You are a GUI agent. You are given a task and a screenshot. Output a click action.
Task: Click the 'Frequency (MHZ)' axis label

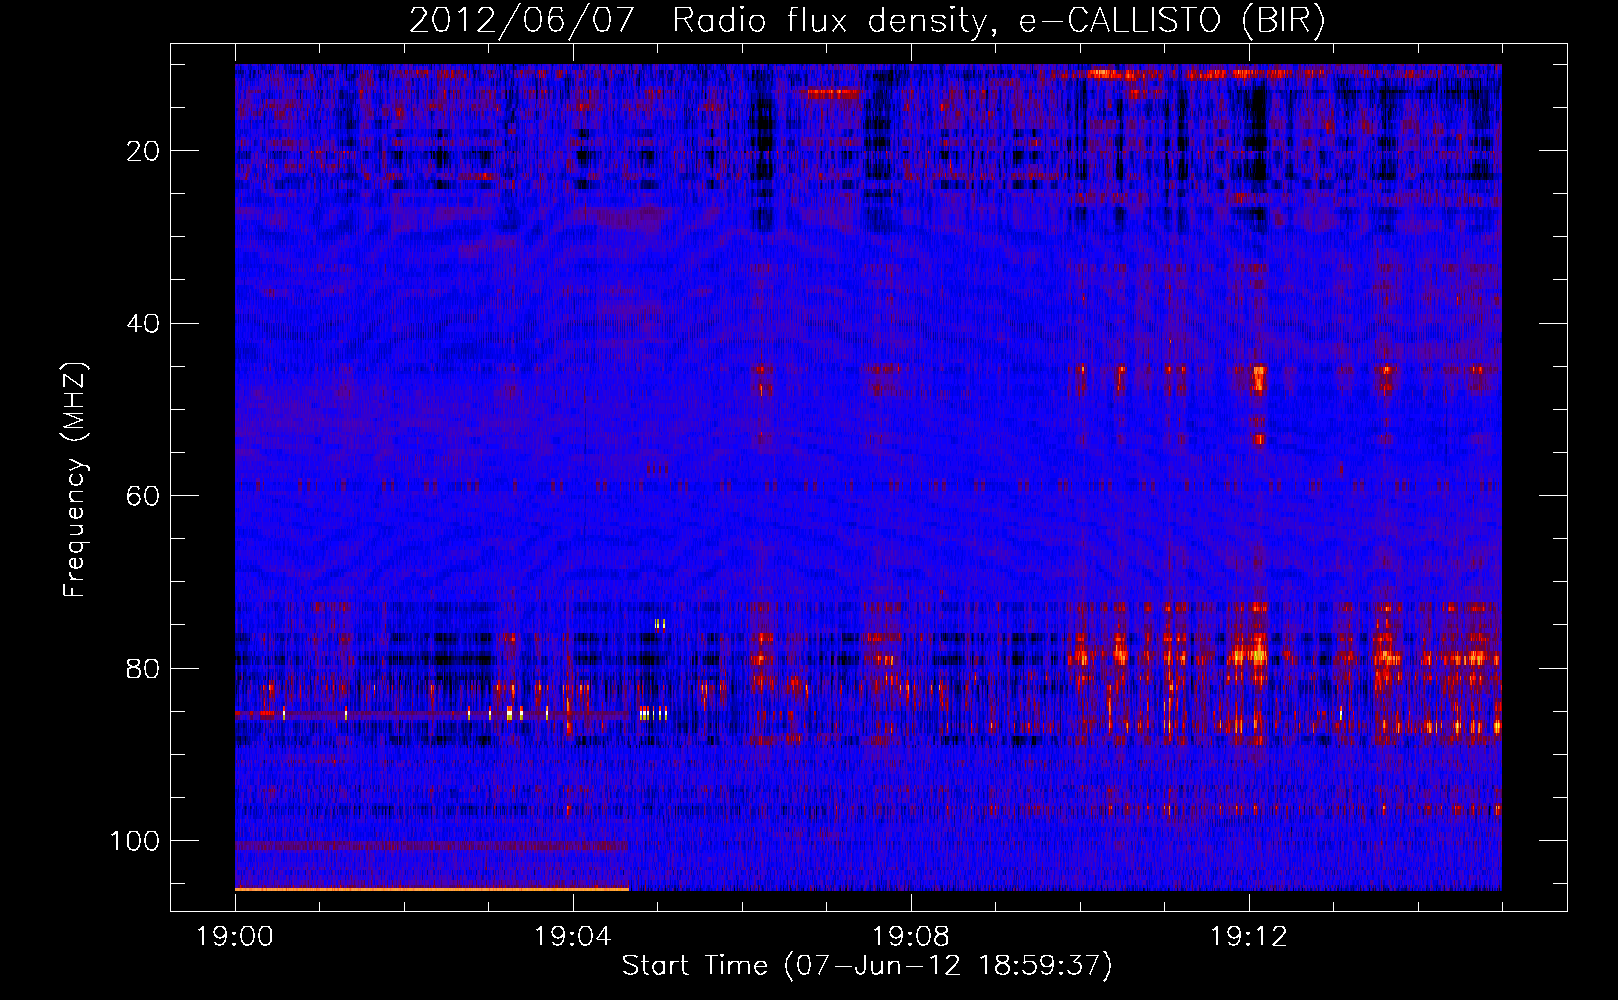(76, 480)
